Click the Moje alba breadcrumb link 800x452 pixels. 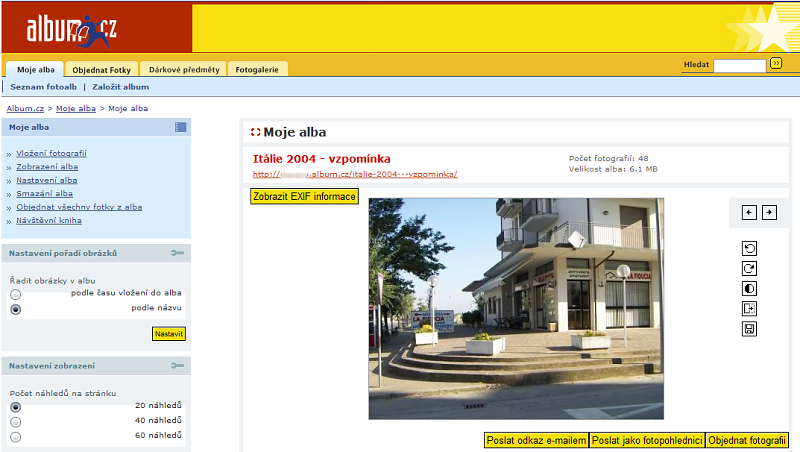coord(76,108)
